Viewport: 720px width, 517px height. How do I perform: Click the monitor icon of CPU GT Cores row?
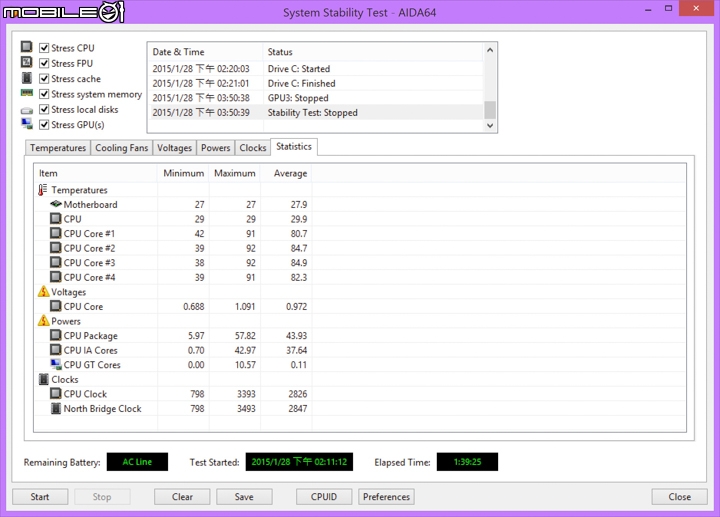56,365
